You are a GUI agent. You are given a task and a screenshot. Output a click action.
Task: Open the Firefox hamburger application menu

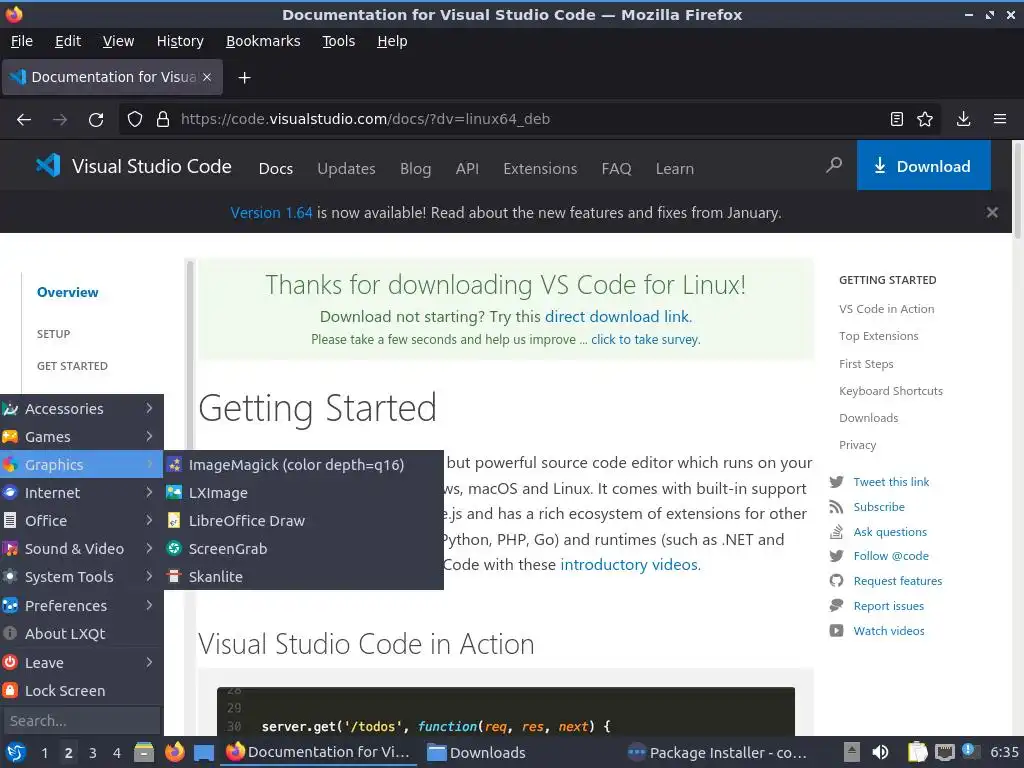click(x=1000, y=119)
